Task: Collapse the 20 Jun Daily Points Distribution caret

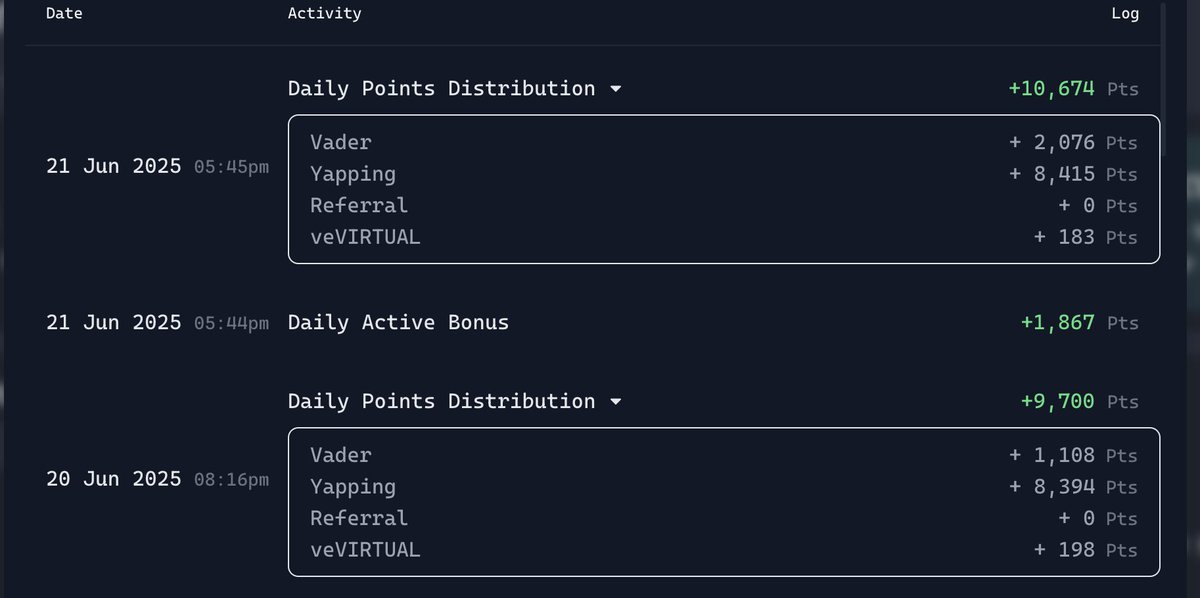Action: pyautogui.click(x=615, y=402)
